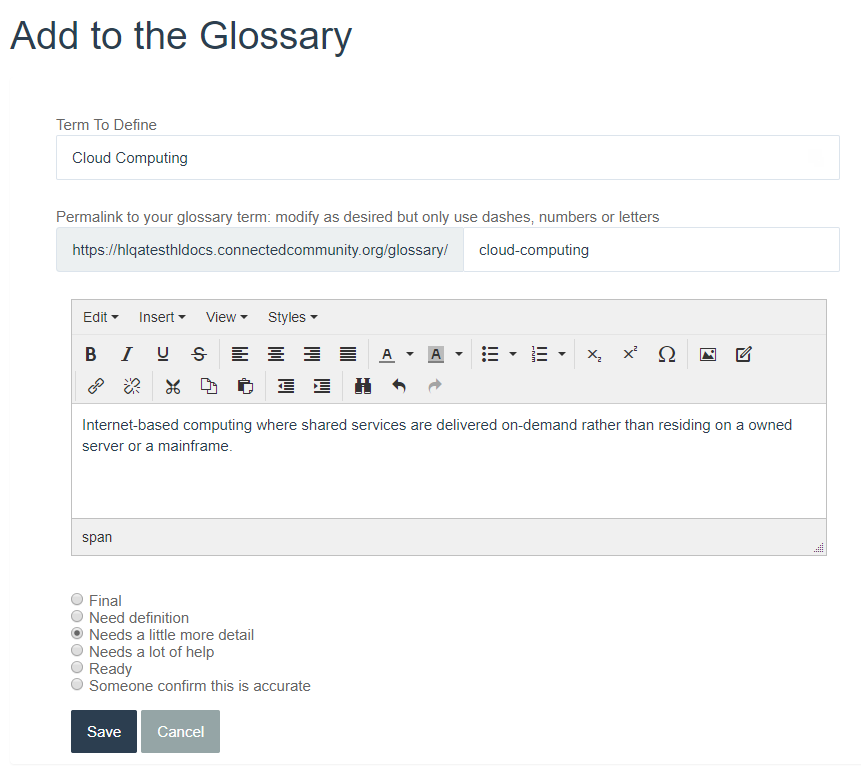Apply superscript formatting
Image resolution: width=861 pixels, height=777 pixels.
tap(630, 354)
